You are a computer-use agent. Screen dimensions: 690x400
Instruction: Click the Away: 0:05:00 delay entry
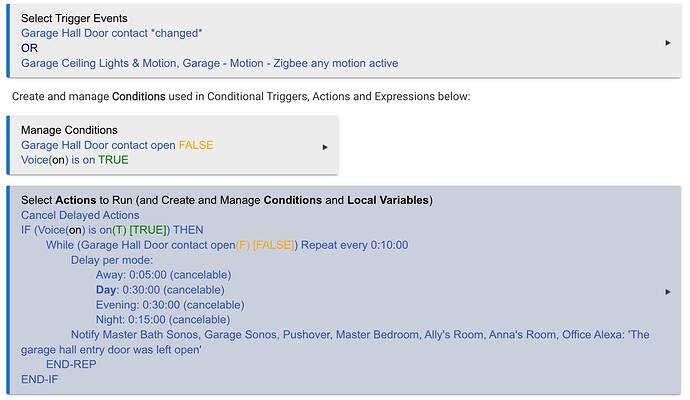164,275
